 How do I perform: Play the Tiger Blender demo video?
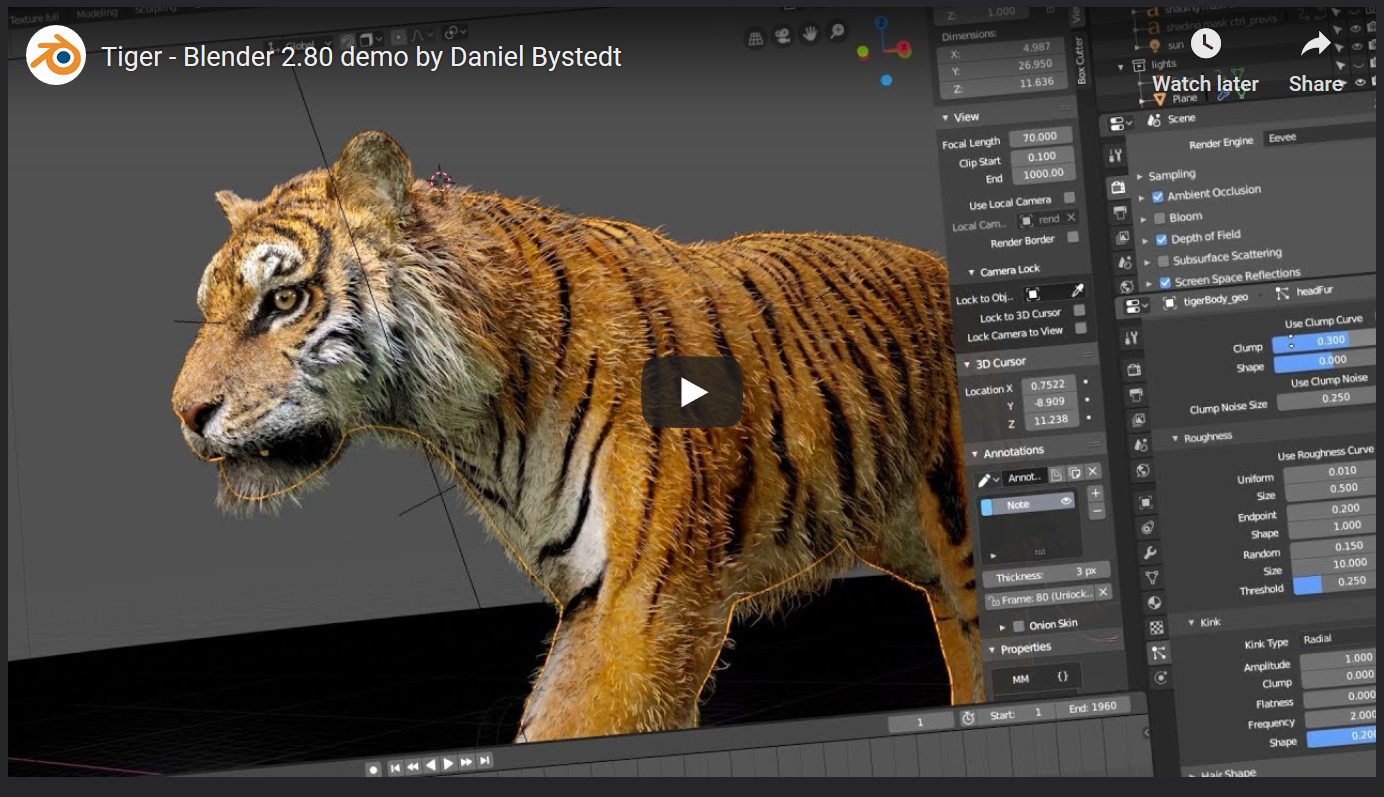tap(692, 392)
